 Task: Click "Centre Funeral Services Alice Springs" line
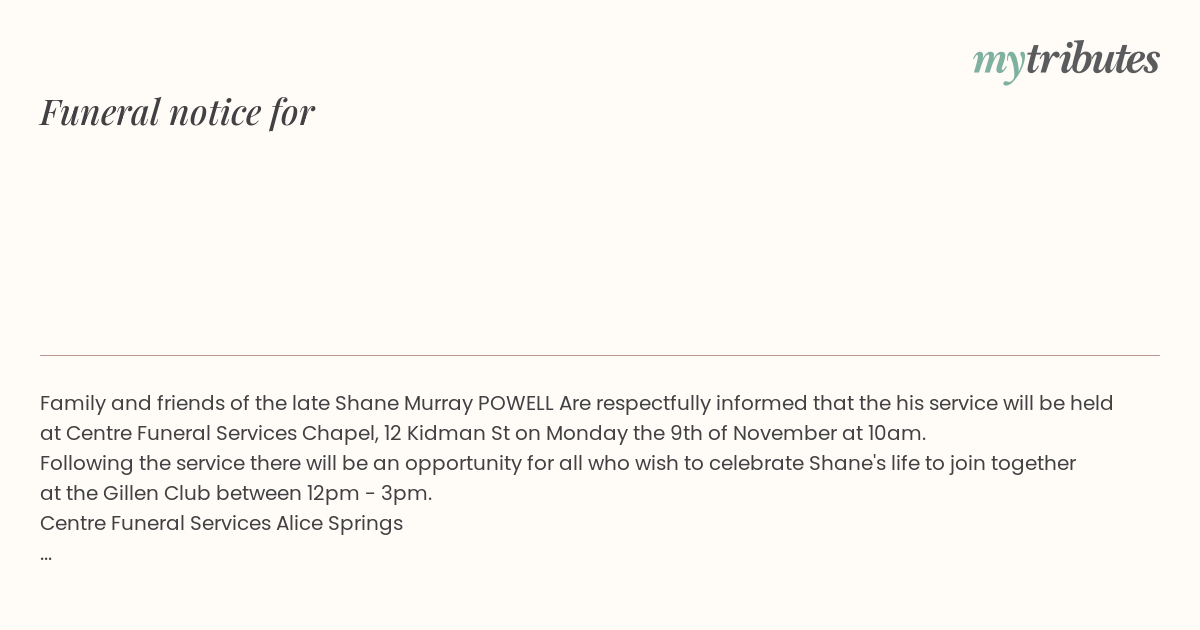pos(221,523)
